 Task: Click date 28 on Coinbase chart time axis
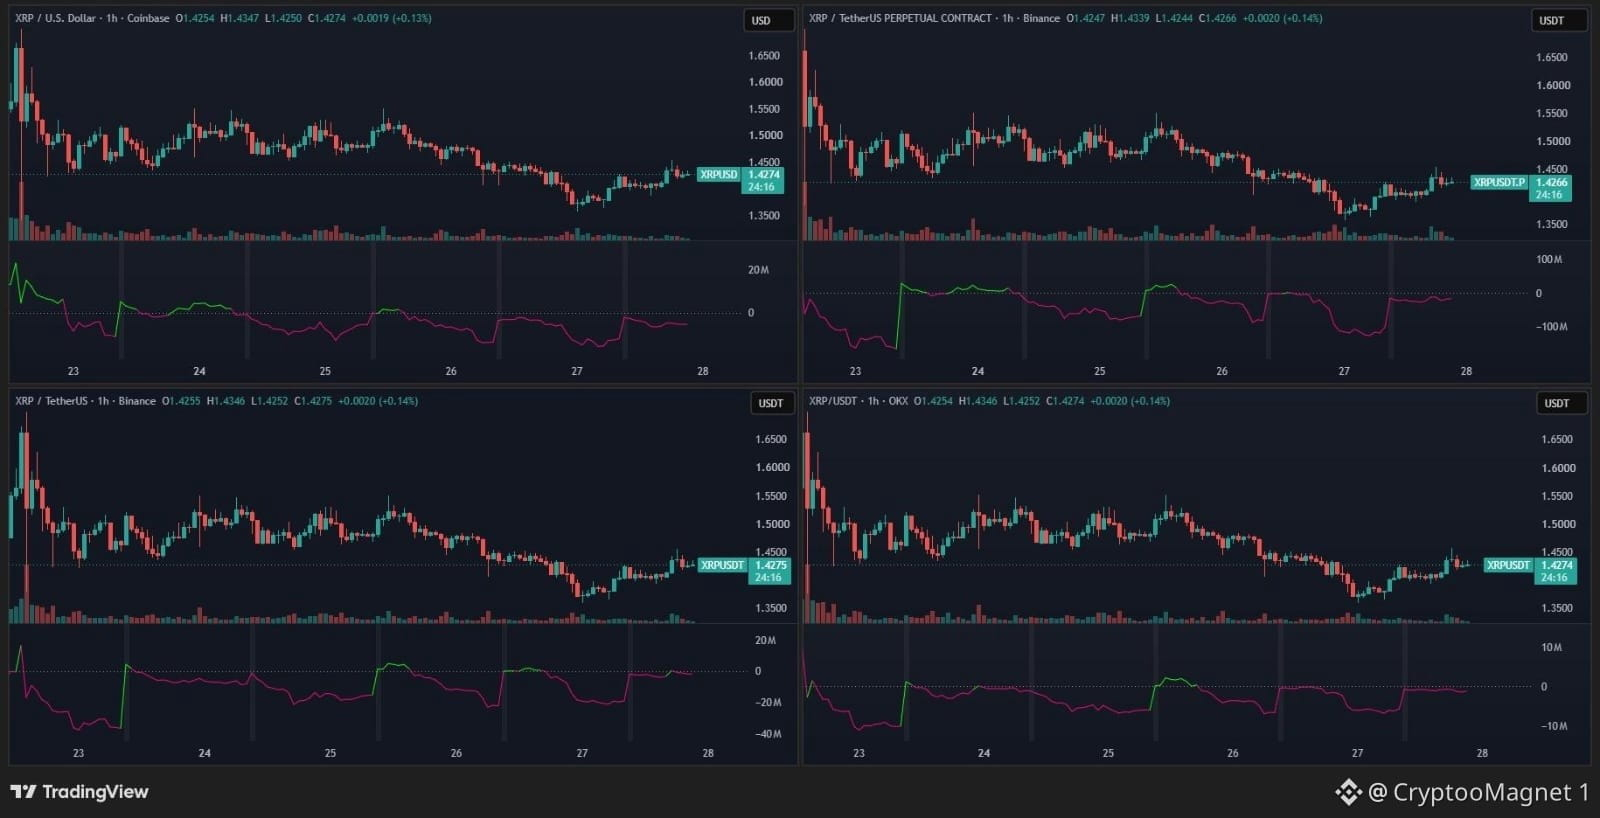[703, 371]
